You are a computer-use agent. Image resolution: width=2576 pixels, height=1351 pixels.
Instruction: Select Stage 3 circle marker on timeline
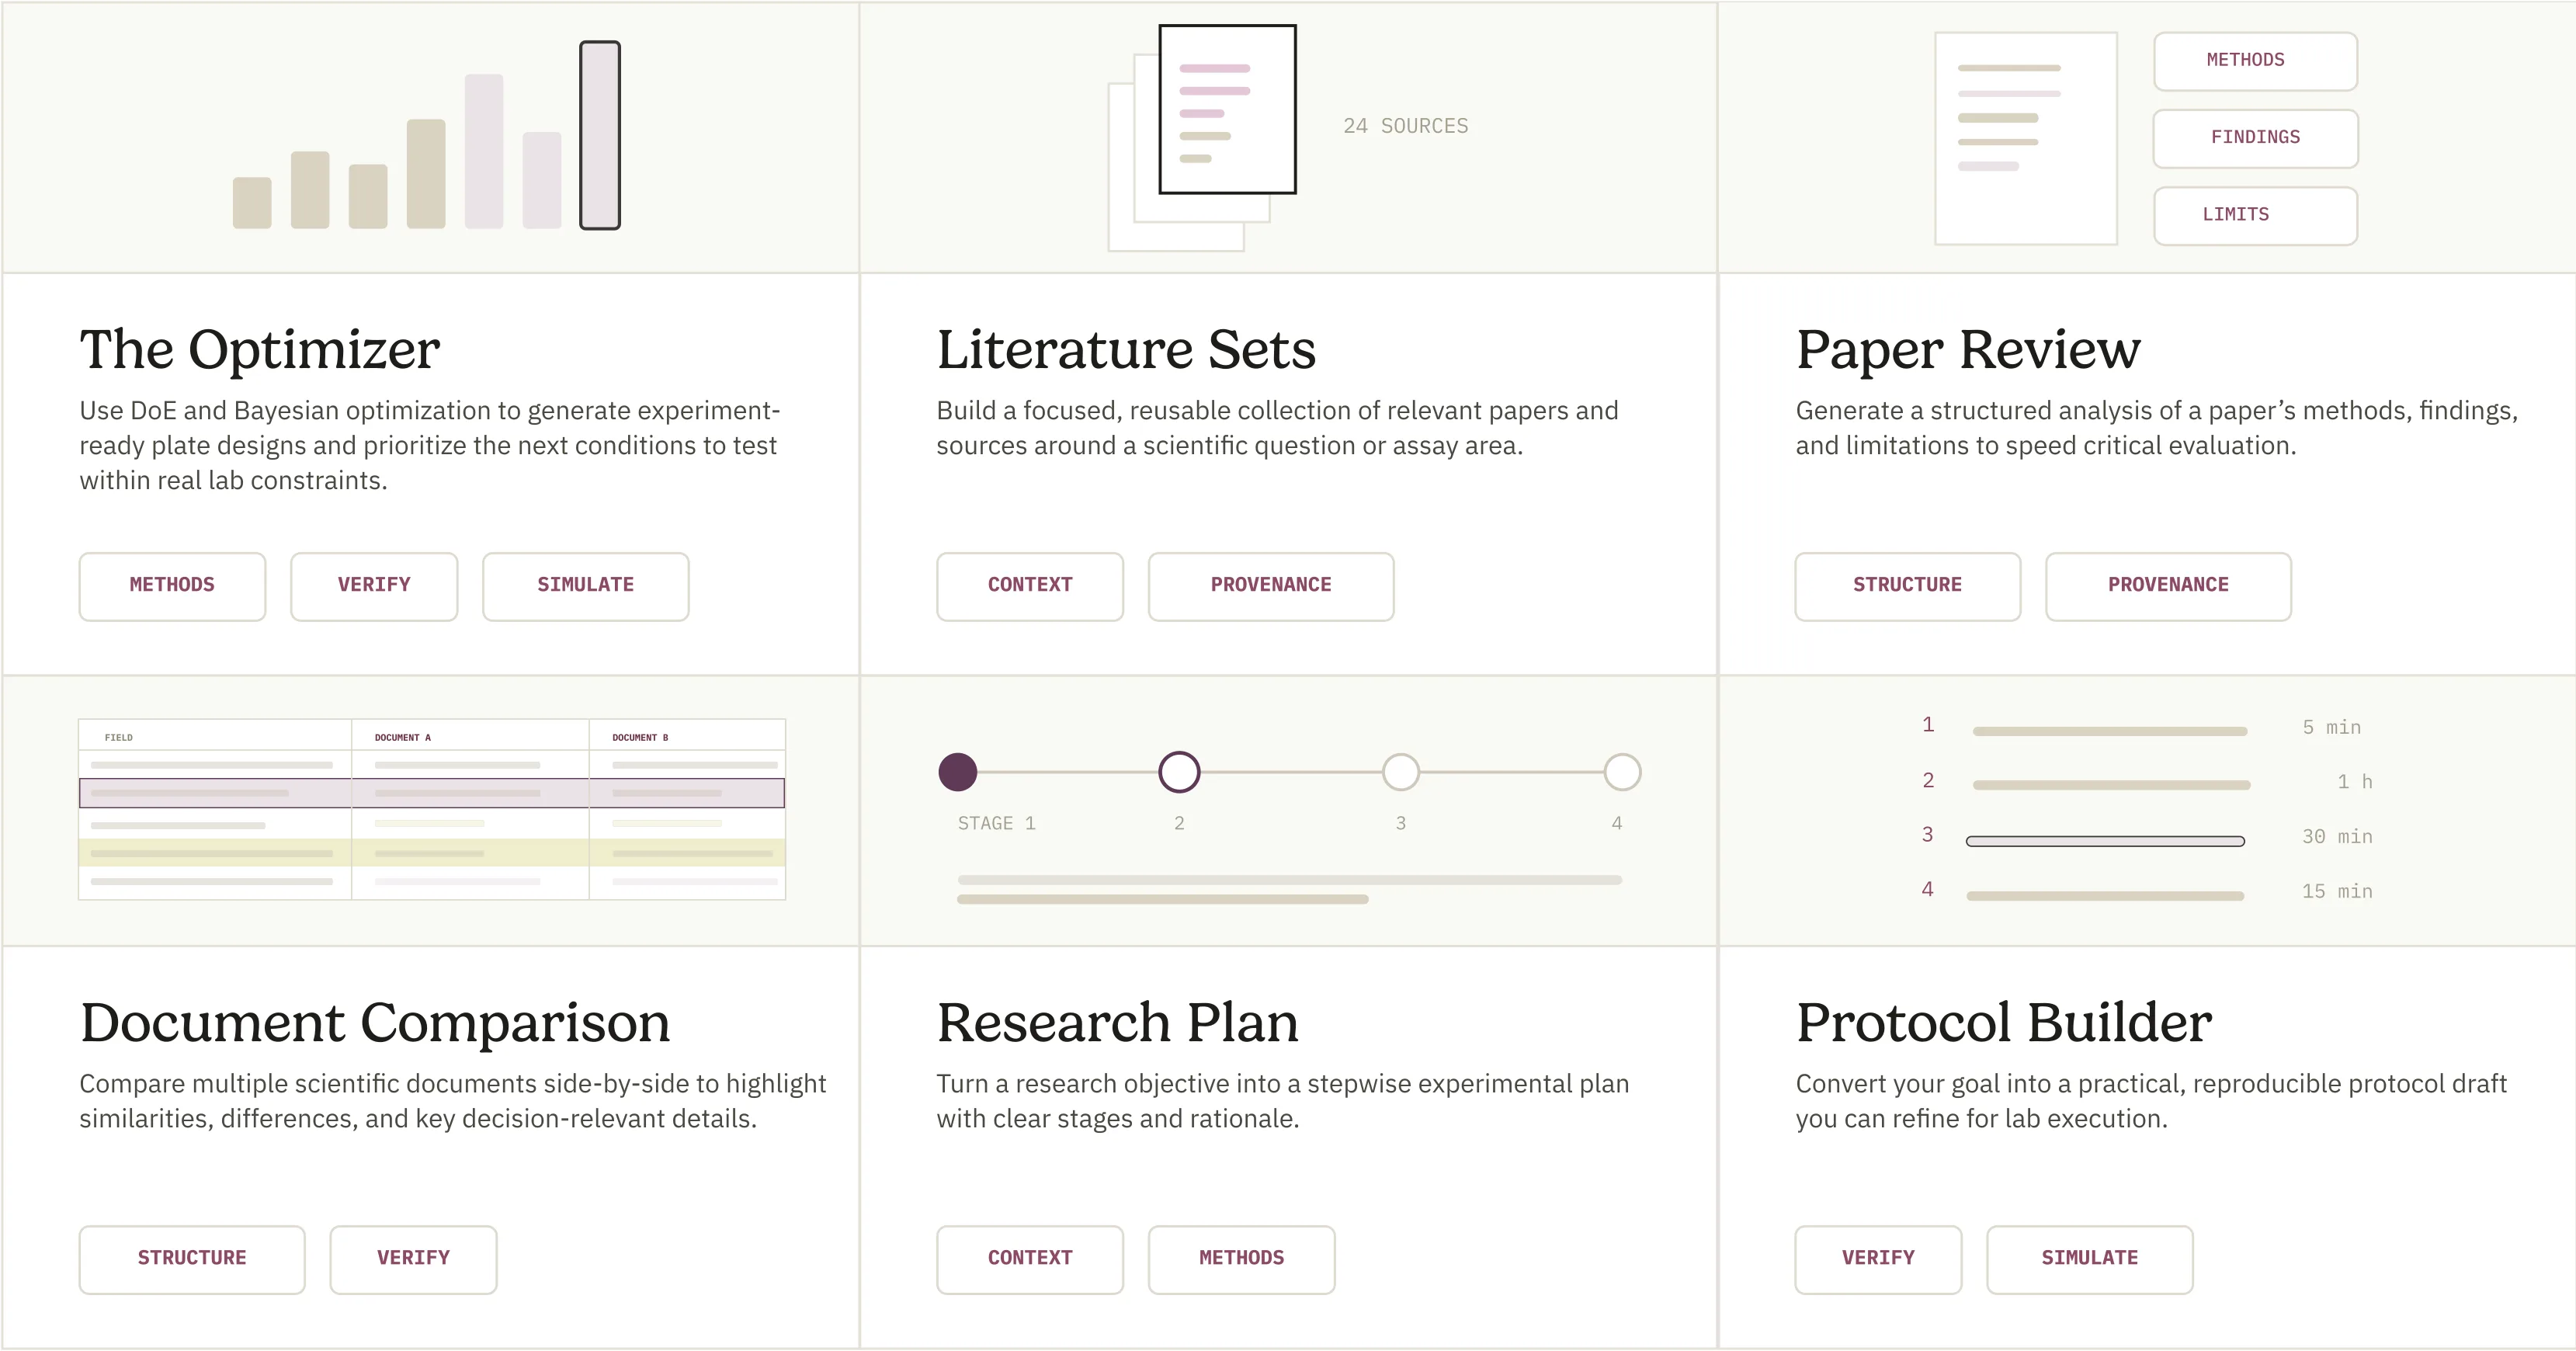[x=1400, y=772]
